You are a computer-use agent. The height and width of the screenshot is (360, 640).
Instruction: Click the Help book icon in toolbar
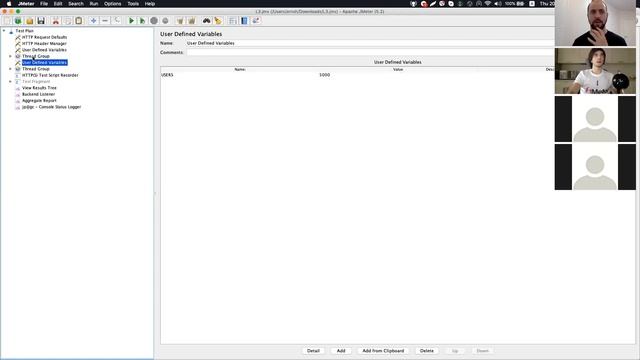(244, 21)
